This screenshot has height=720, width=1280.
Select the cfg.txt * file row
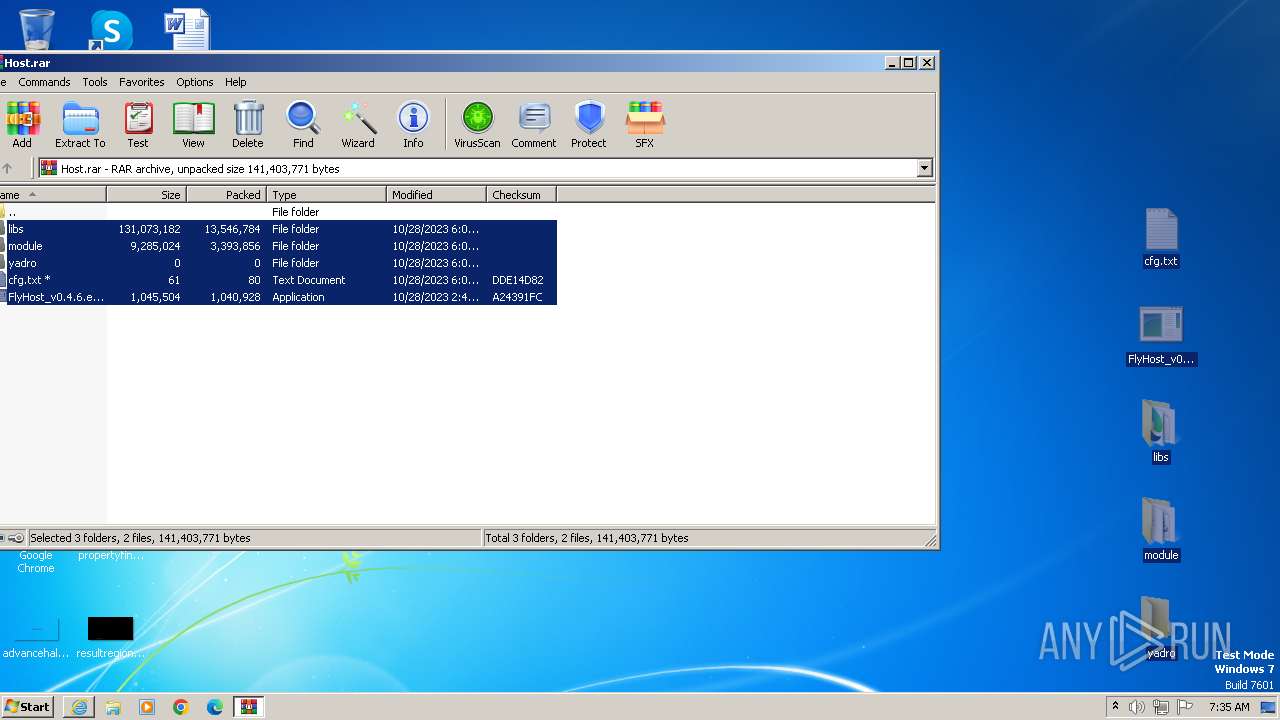[x=278, y=280]
